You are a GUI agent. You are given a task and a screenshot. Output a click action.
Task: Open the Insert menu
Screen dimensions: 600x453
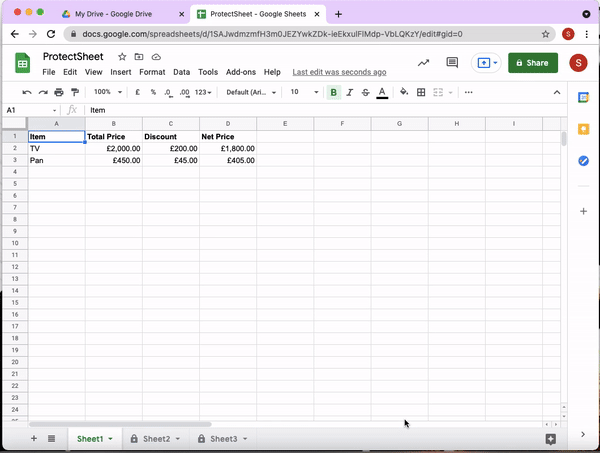tap(121, 72)
